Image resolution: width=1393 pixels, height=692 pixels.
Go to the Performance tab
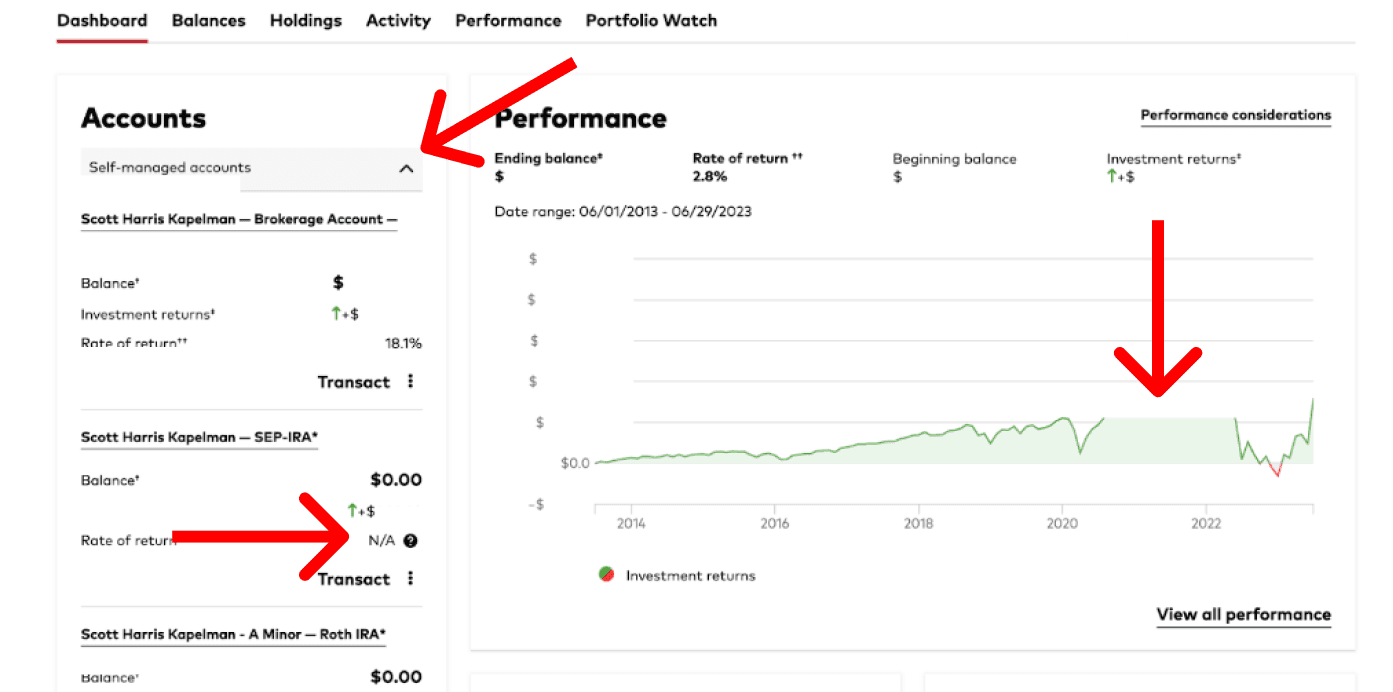tap(508, 20)
